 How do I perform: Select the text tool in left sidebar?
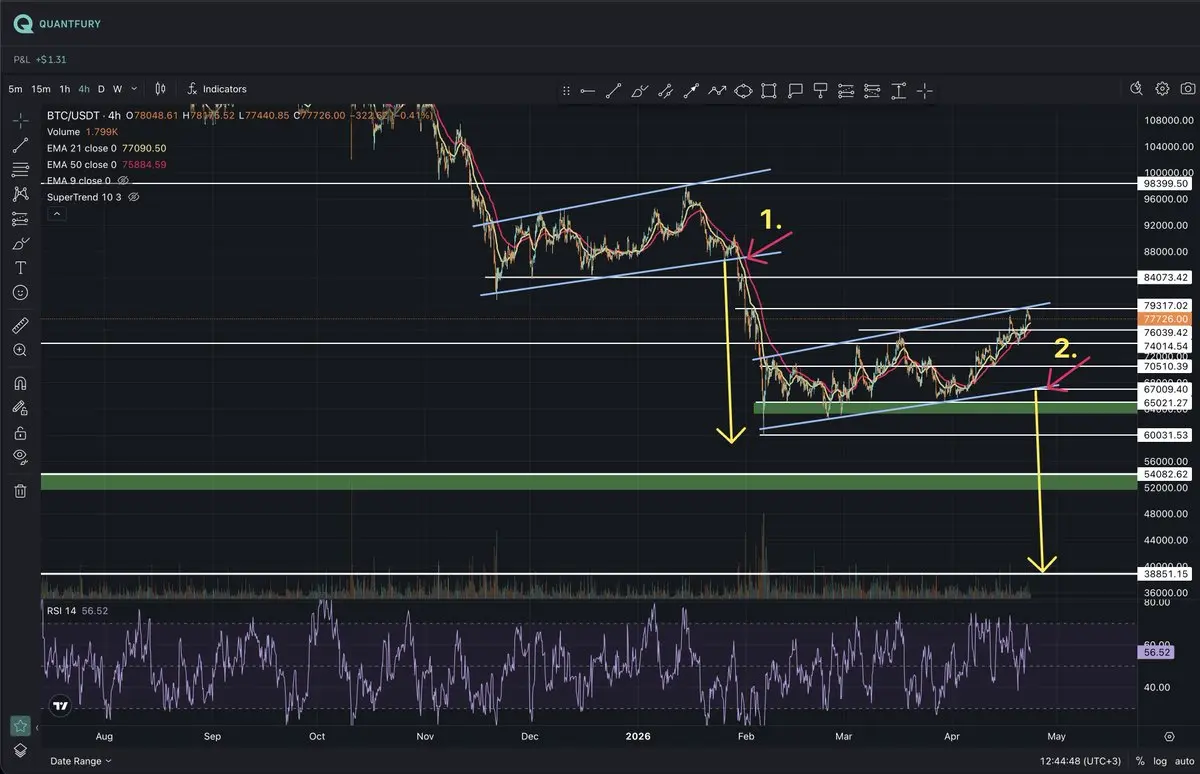(20, 268)
